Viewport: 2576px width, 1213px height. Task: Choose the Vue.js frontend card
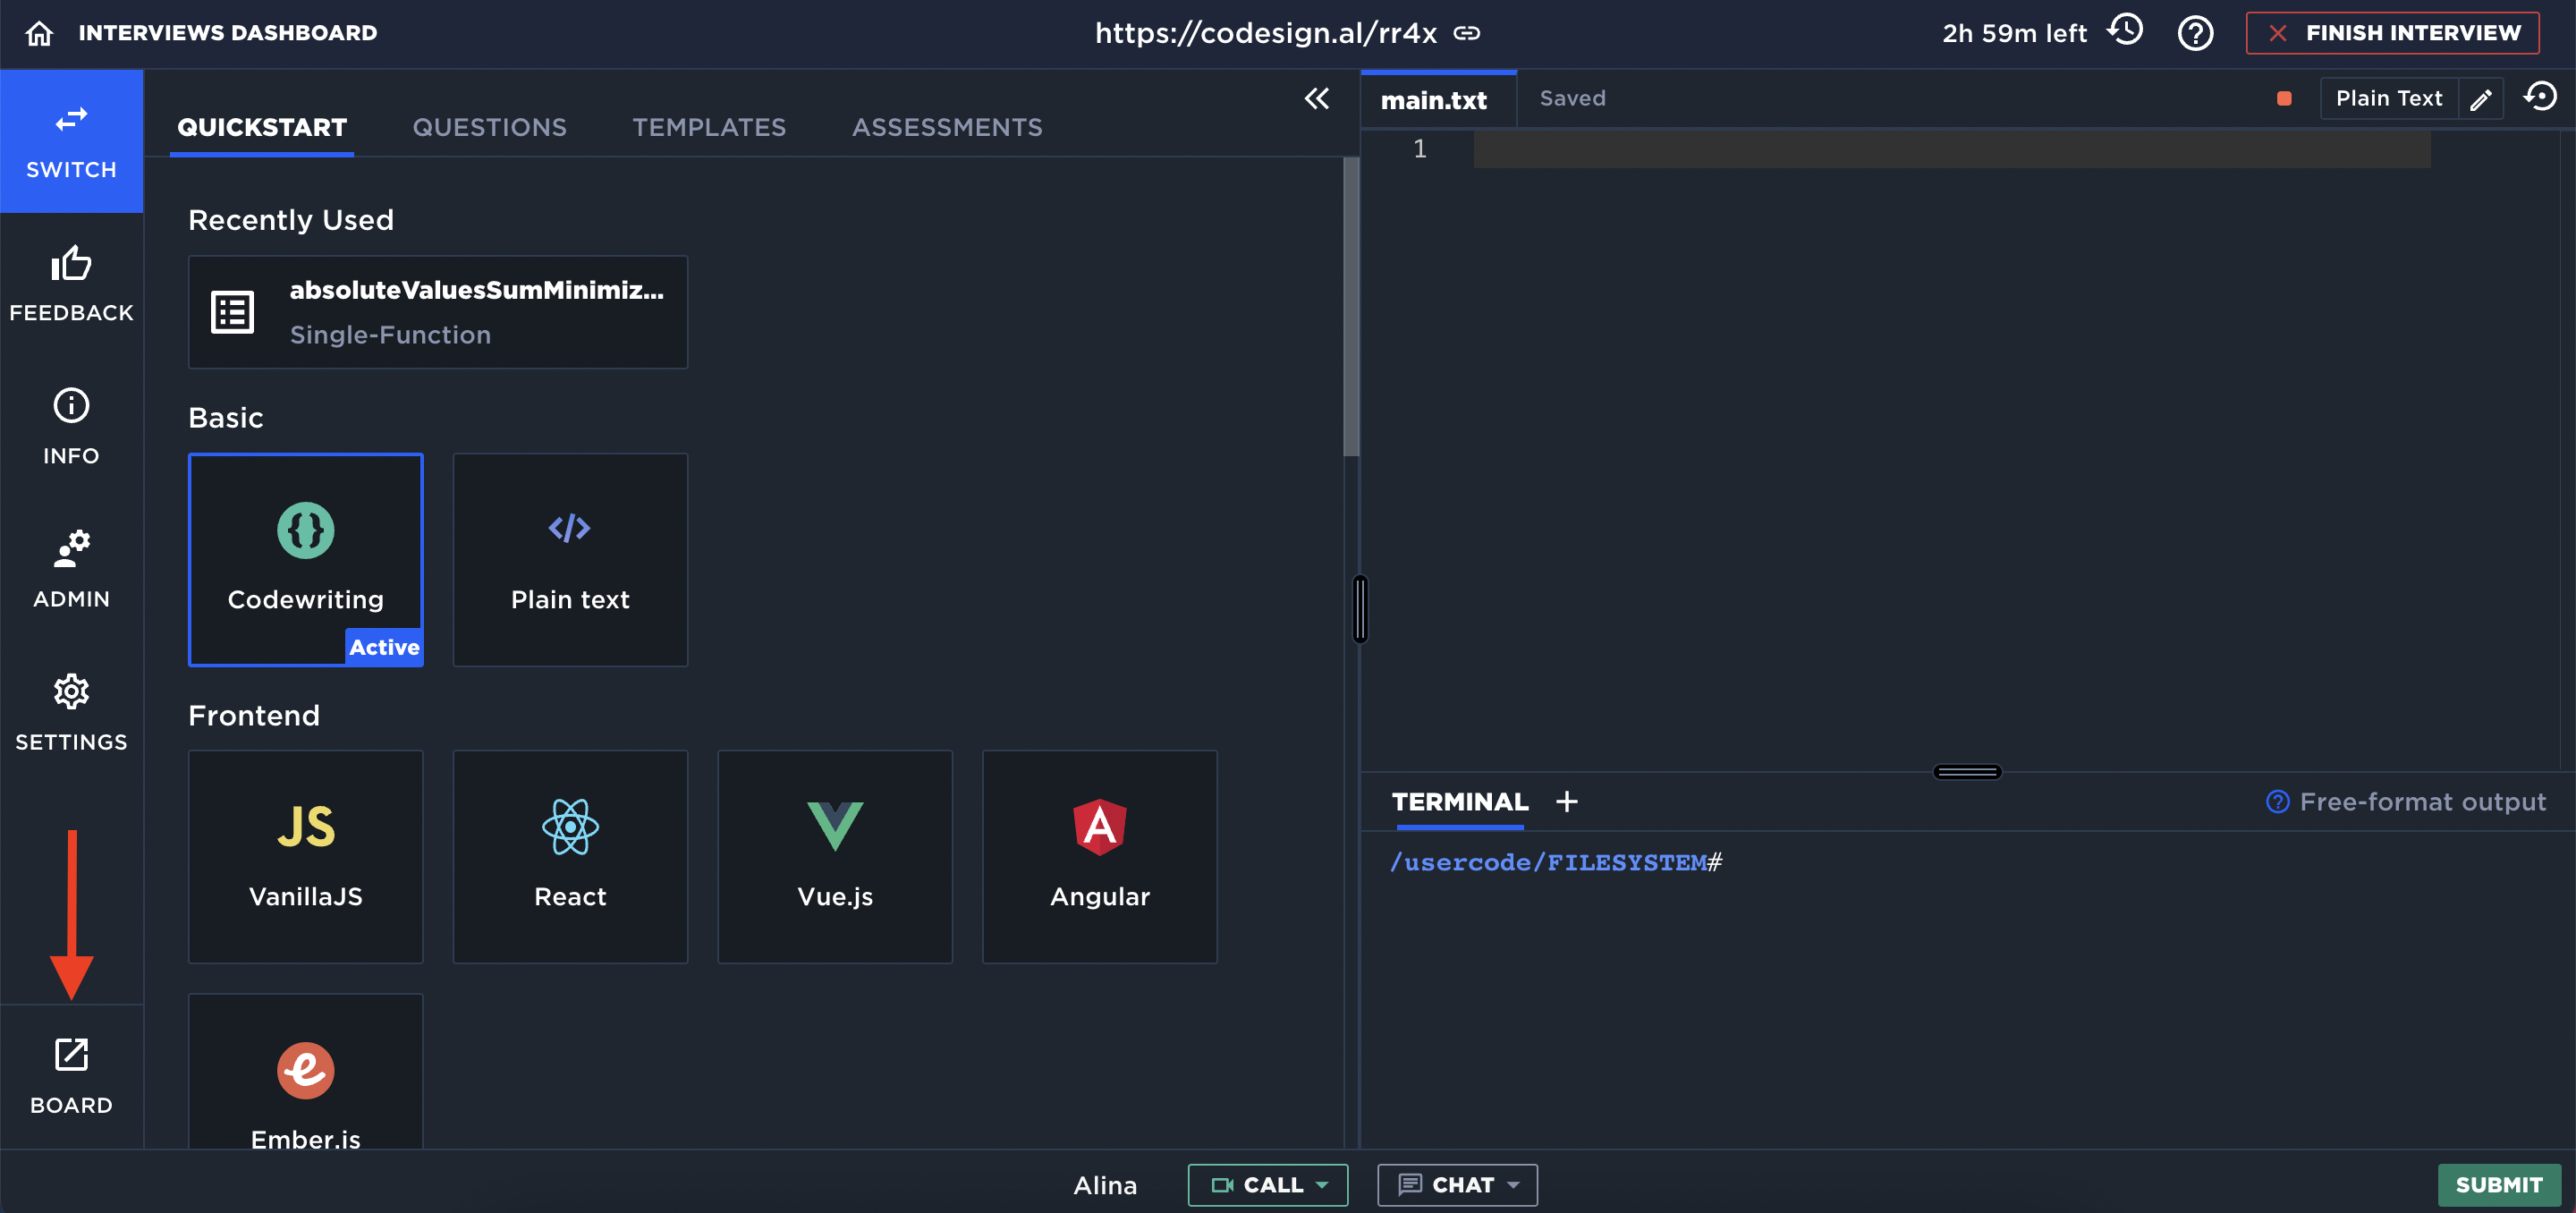[835, 857]
